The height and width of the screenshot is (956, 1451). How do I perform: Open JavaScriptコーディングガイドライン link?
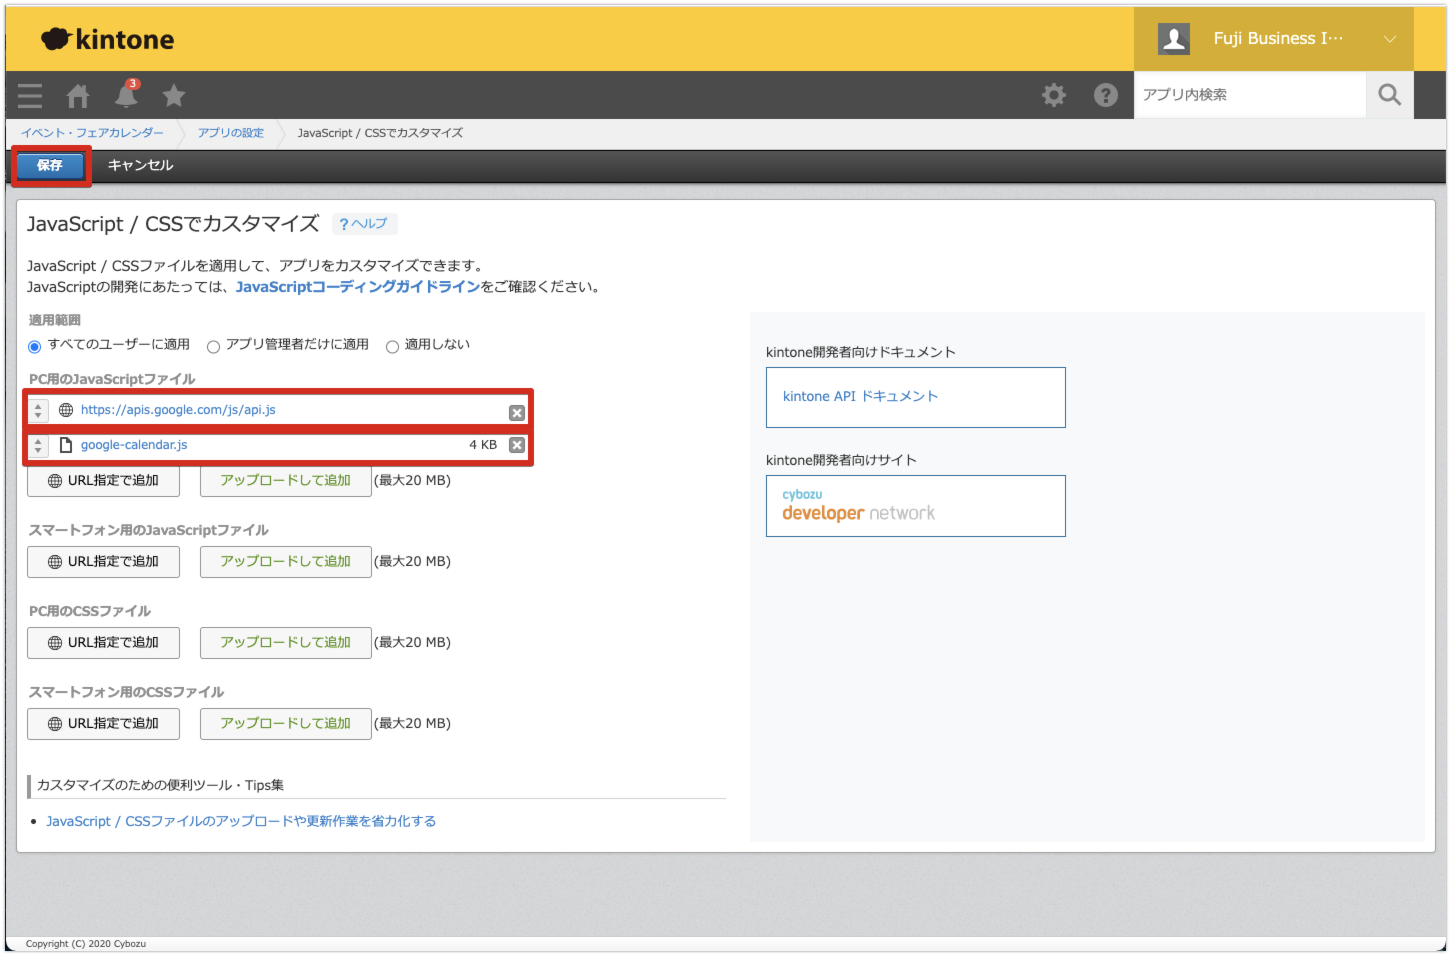pyautogui.click(x=358, y=287)
